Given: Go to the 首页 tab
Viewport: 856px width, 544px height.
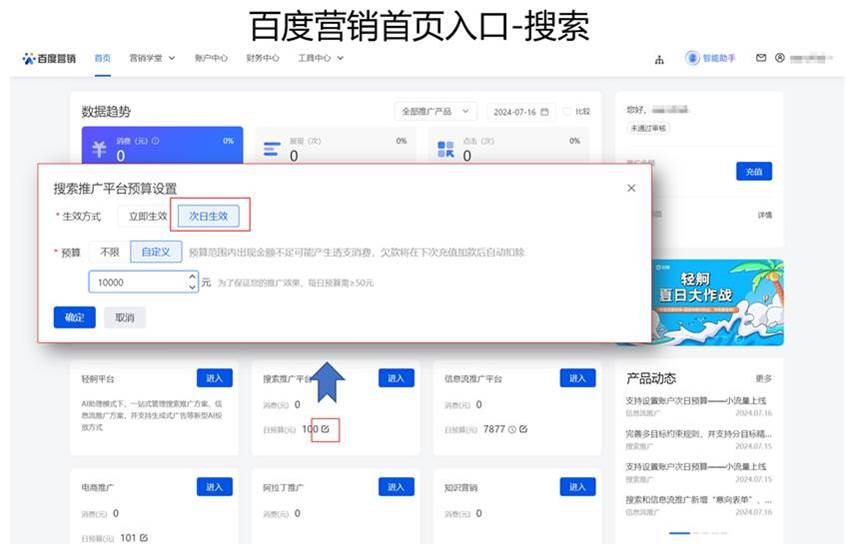Looking at the screenshot, I should (103, 58).
